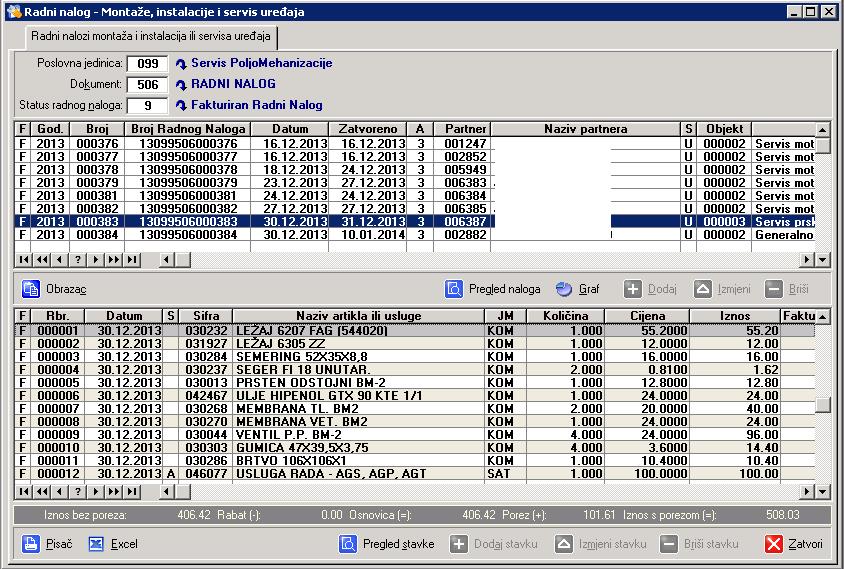Open Pregled naloga
This screenshot has height=569, width=844.
(493, 289)
